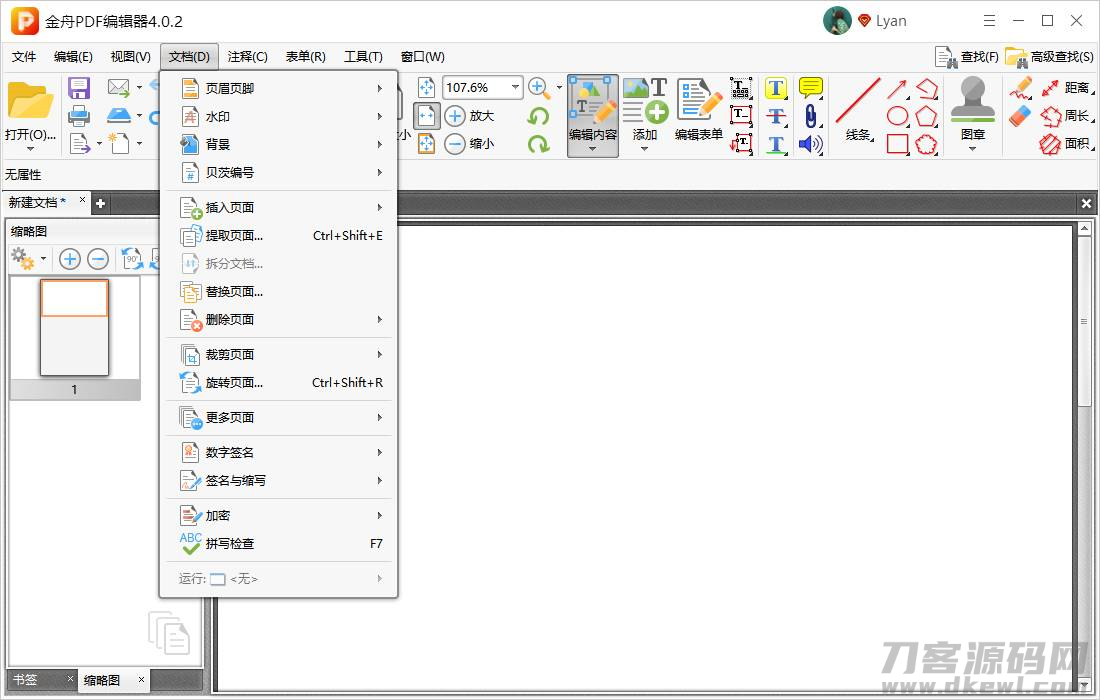Select the 距离 distance measure tool
1100x700 pixels.
[1067, 88]
